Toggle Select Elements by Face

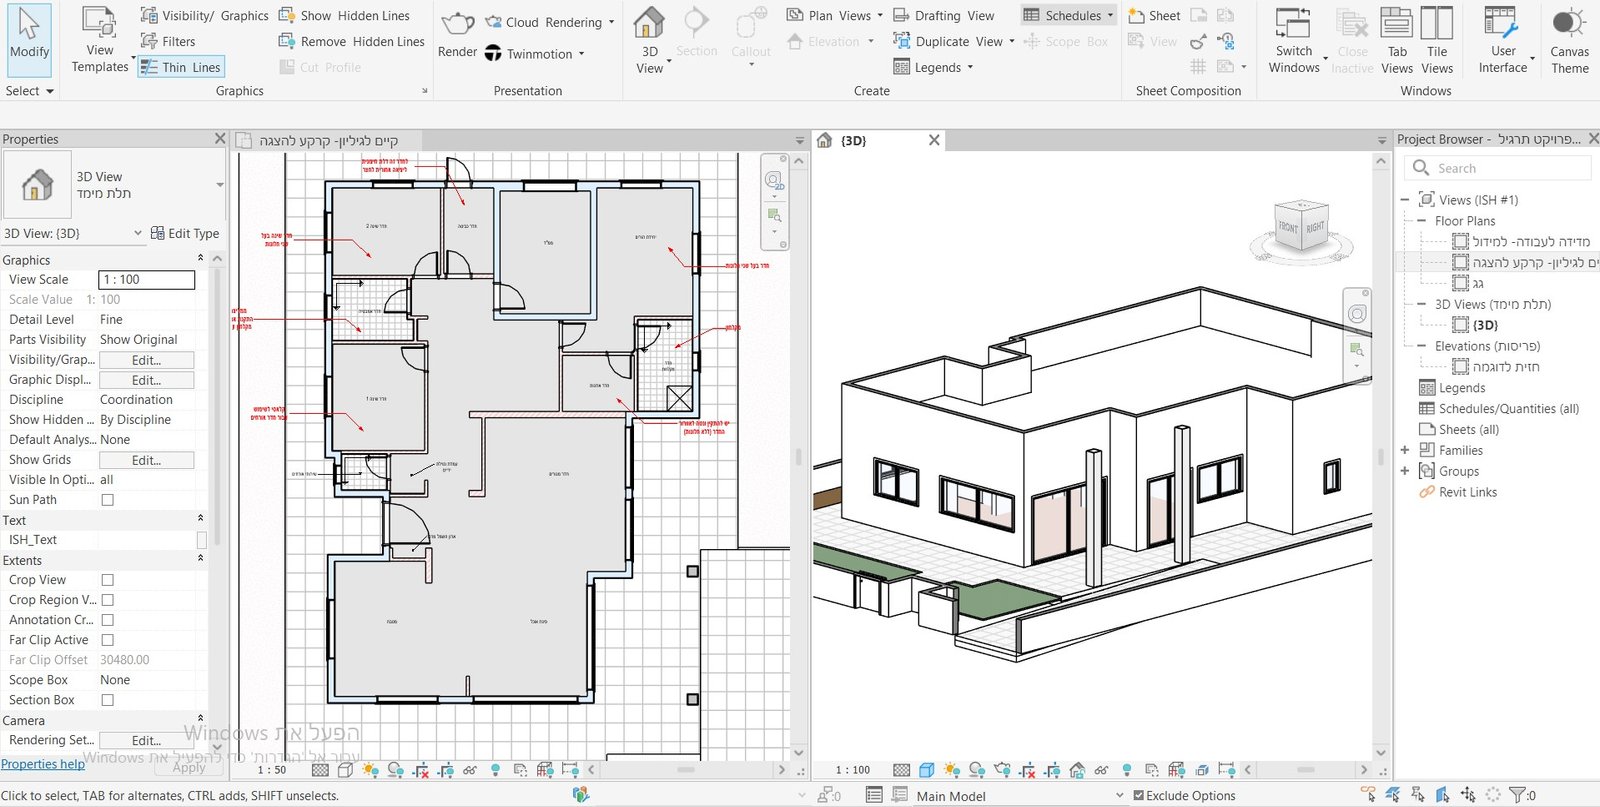pyautogui.click(x=1443, y=795)
